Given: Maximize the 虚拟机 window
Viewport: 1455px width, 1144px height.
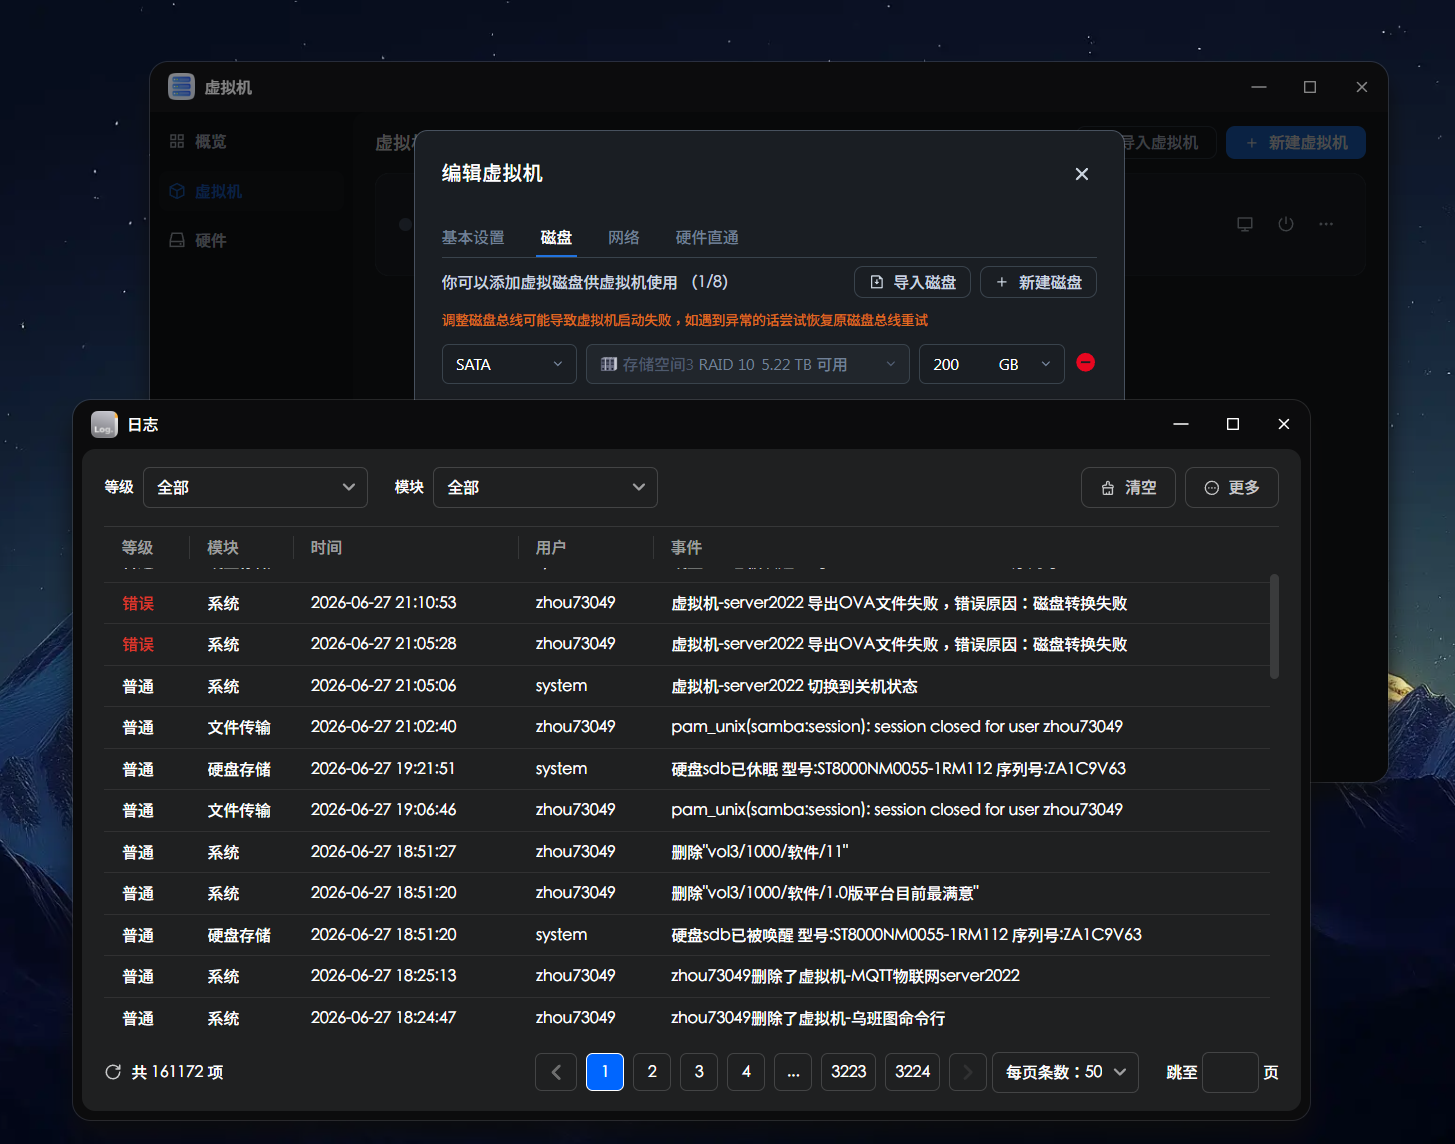Looking at the screenshot, I should click(x=1310, y=87).
